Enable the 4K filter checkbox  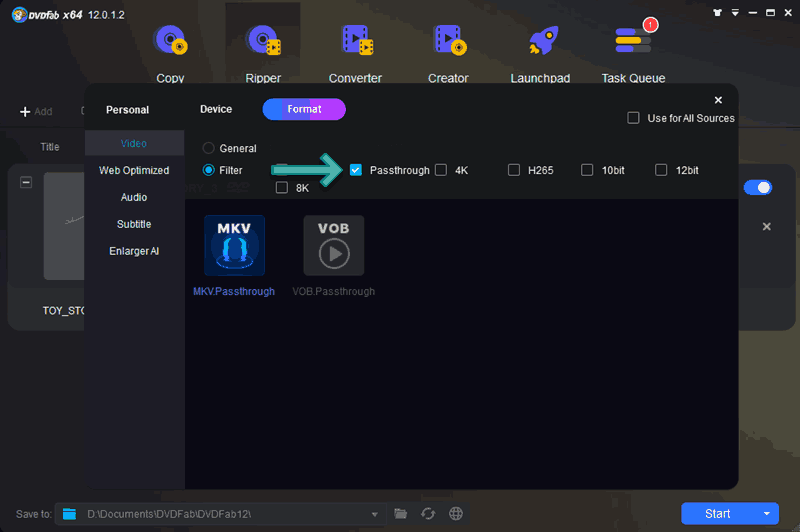tap(441, 170)
